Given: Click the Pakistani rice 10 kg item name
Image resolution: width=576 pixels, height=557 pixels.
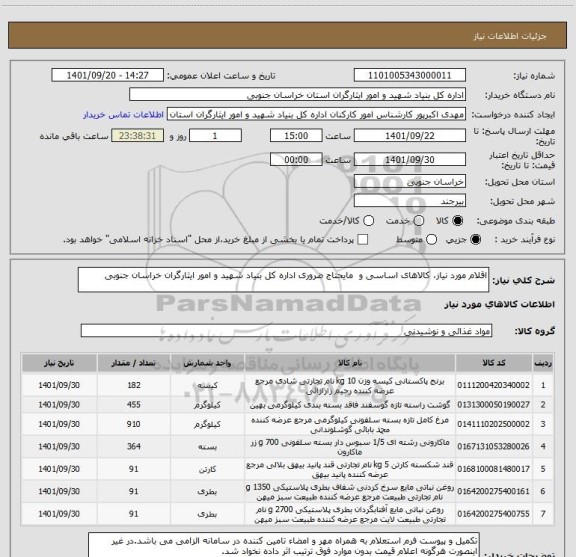Looking at the screenshot, I should [350, 386].
